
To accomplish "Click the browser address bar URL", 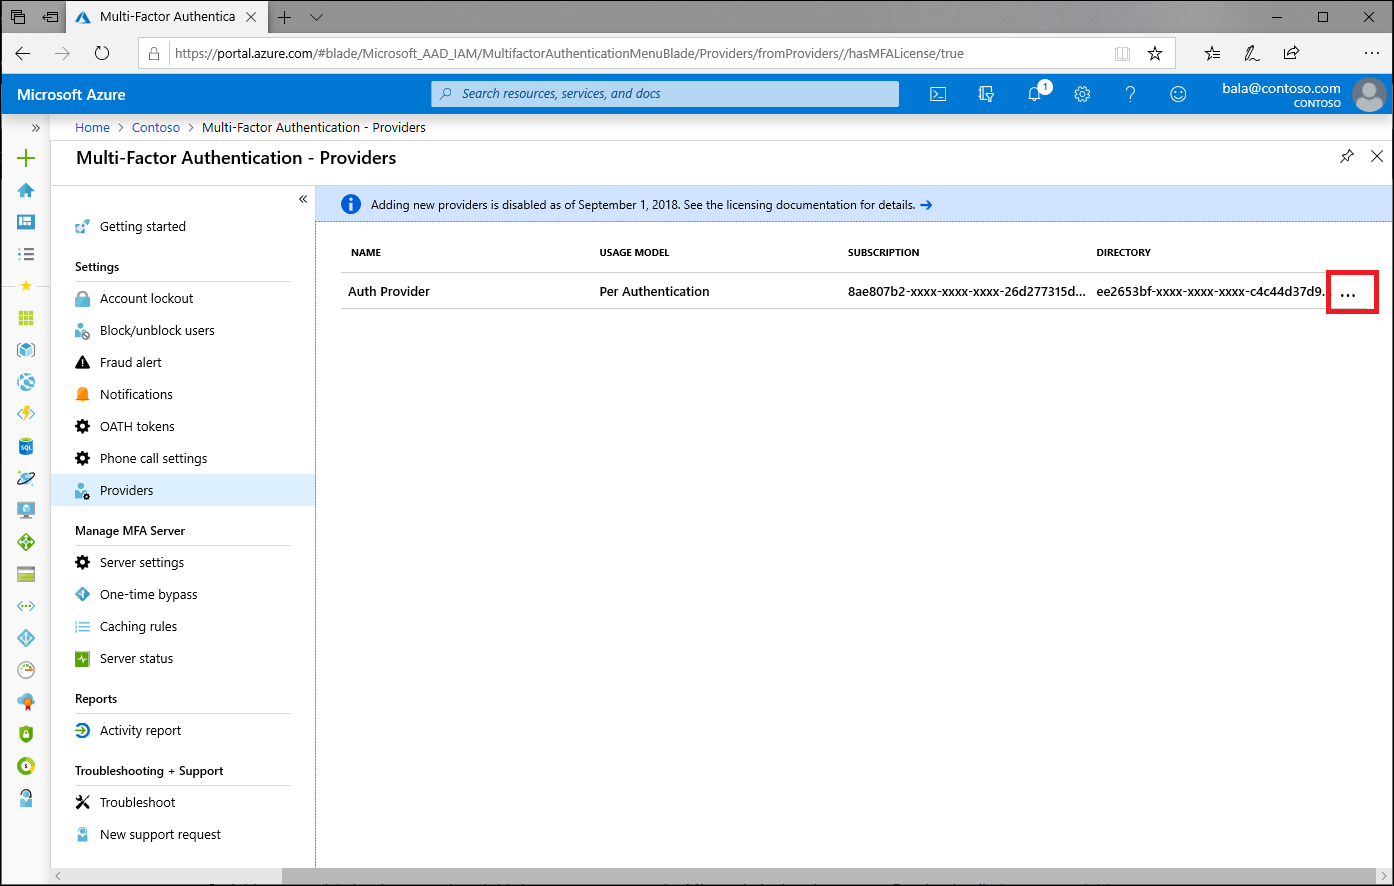I will point(569,54).
